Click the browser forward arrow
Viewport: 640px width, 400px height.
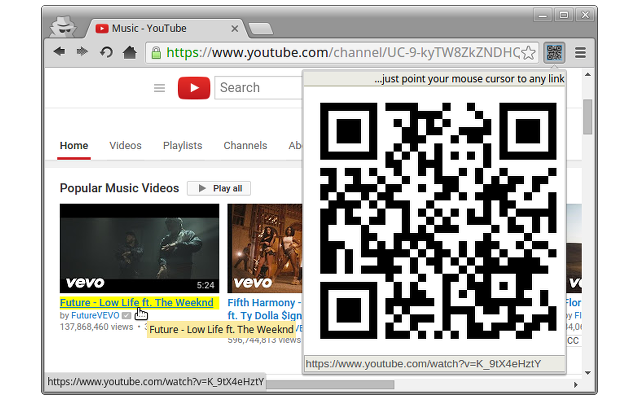[82, 52]
